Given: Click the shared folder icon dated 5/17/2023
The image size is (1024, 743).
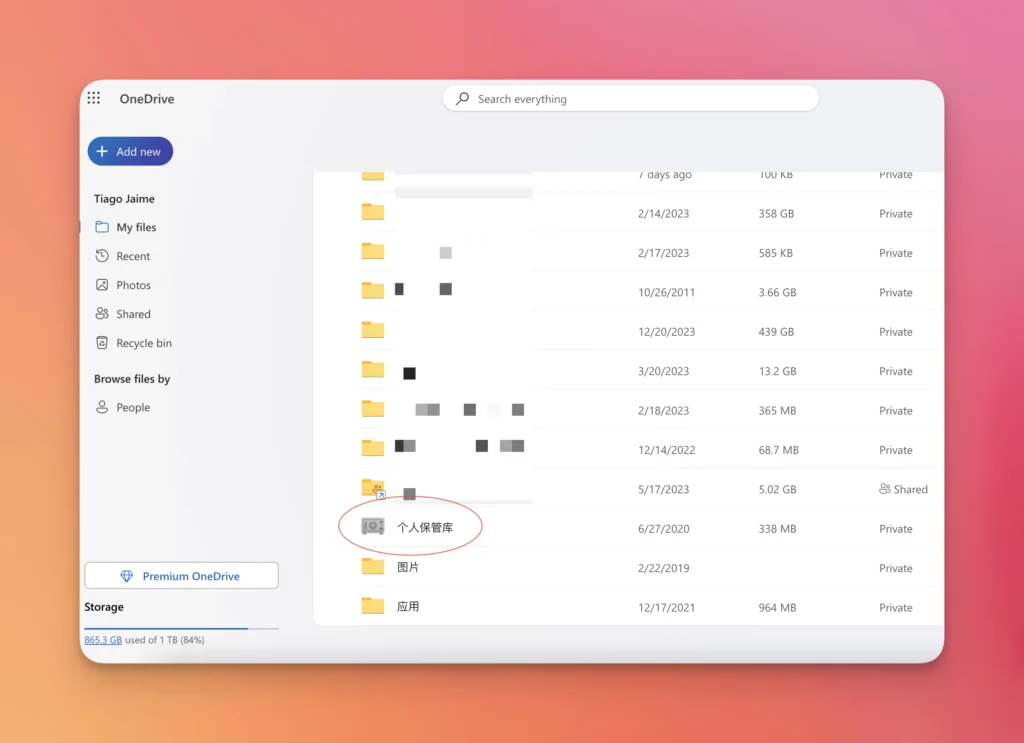Looking at the screenshot, I should click(x=374, y=488).
